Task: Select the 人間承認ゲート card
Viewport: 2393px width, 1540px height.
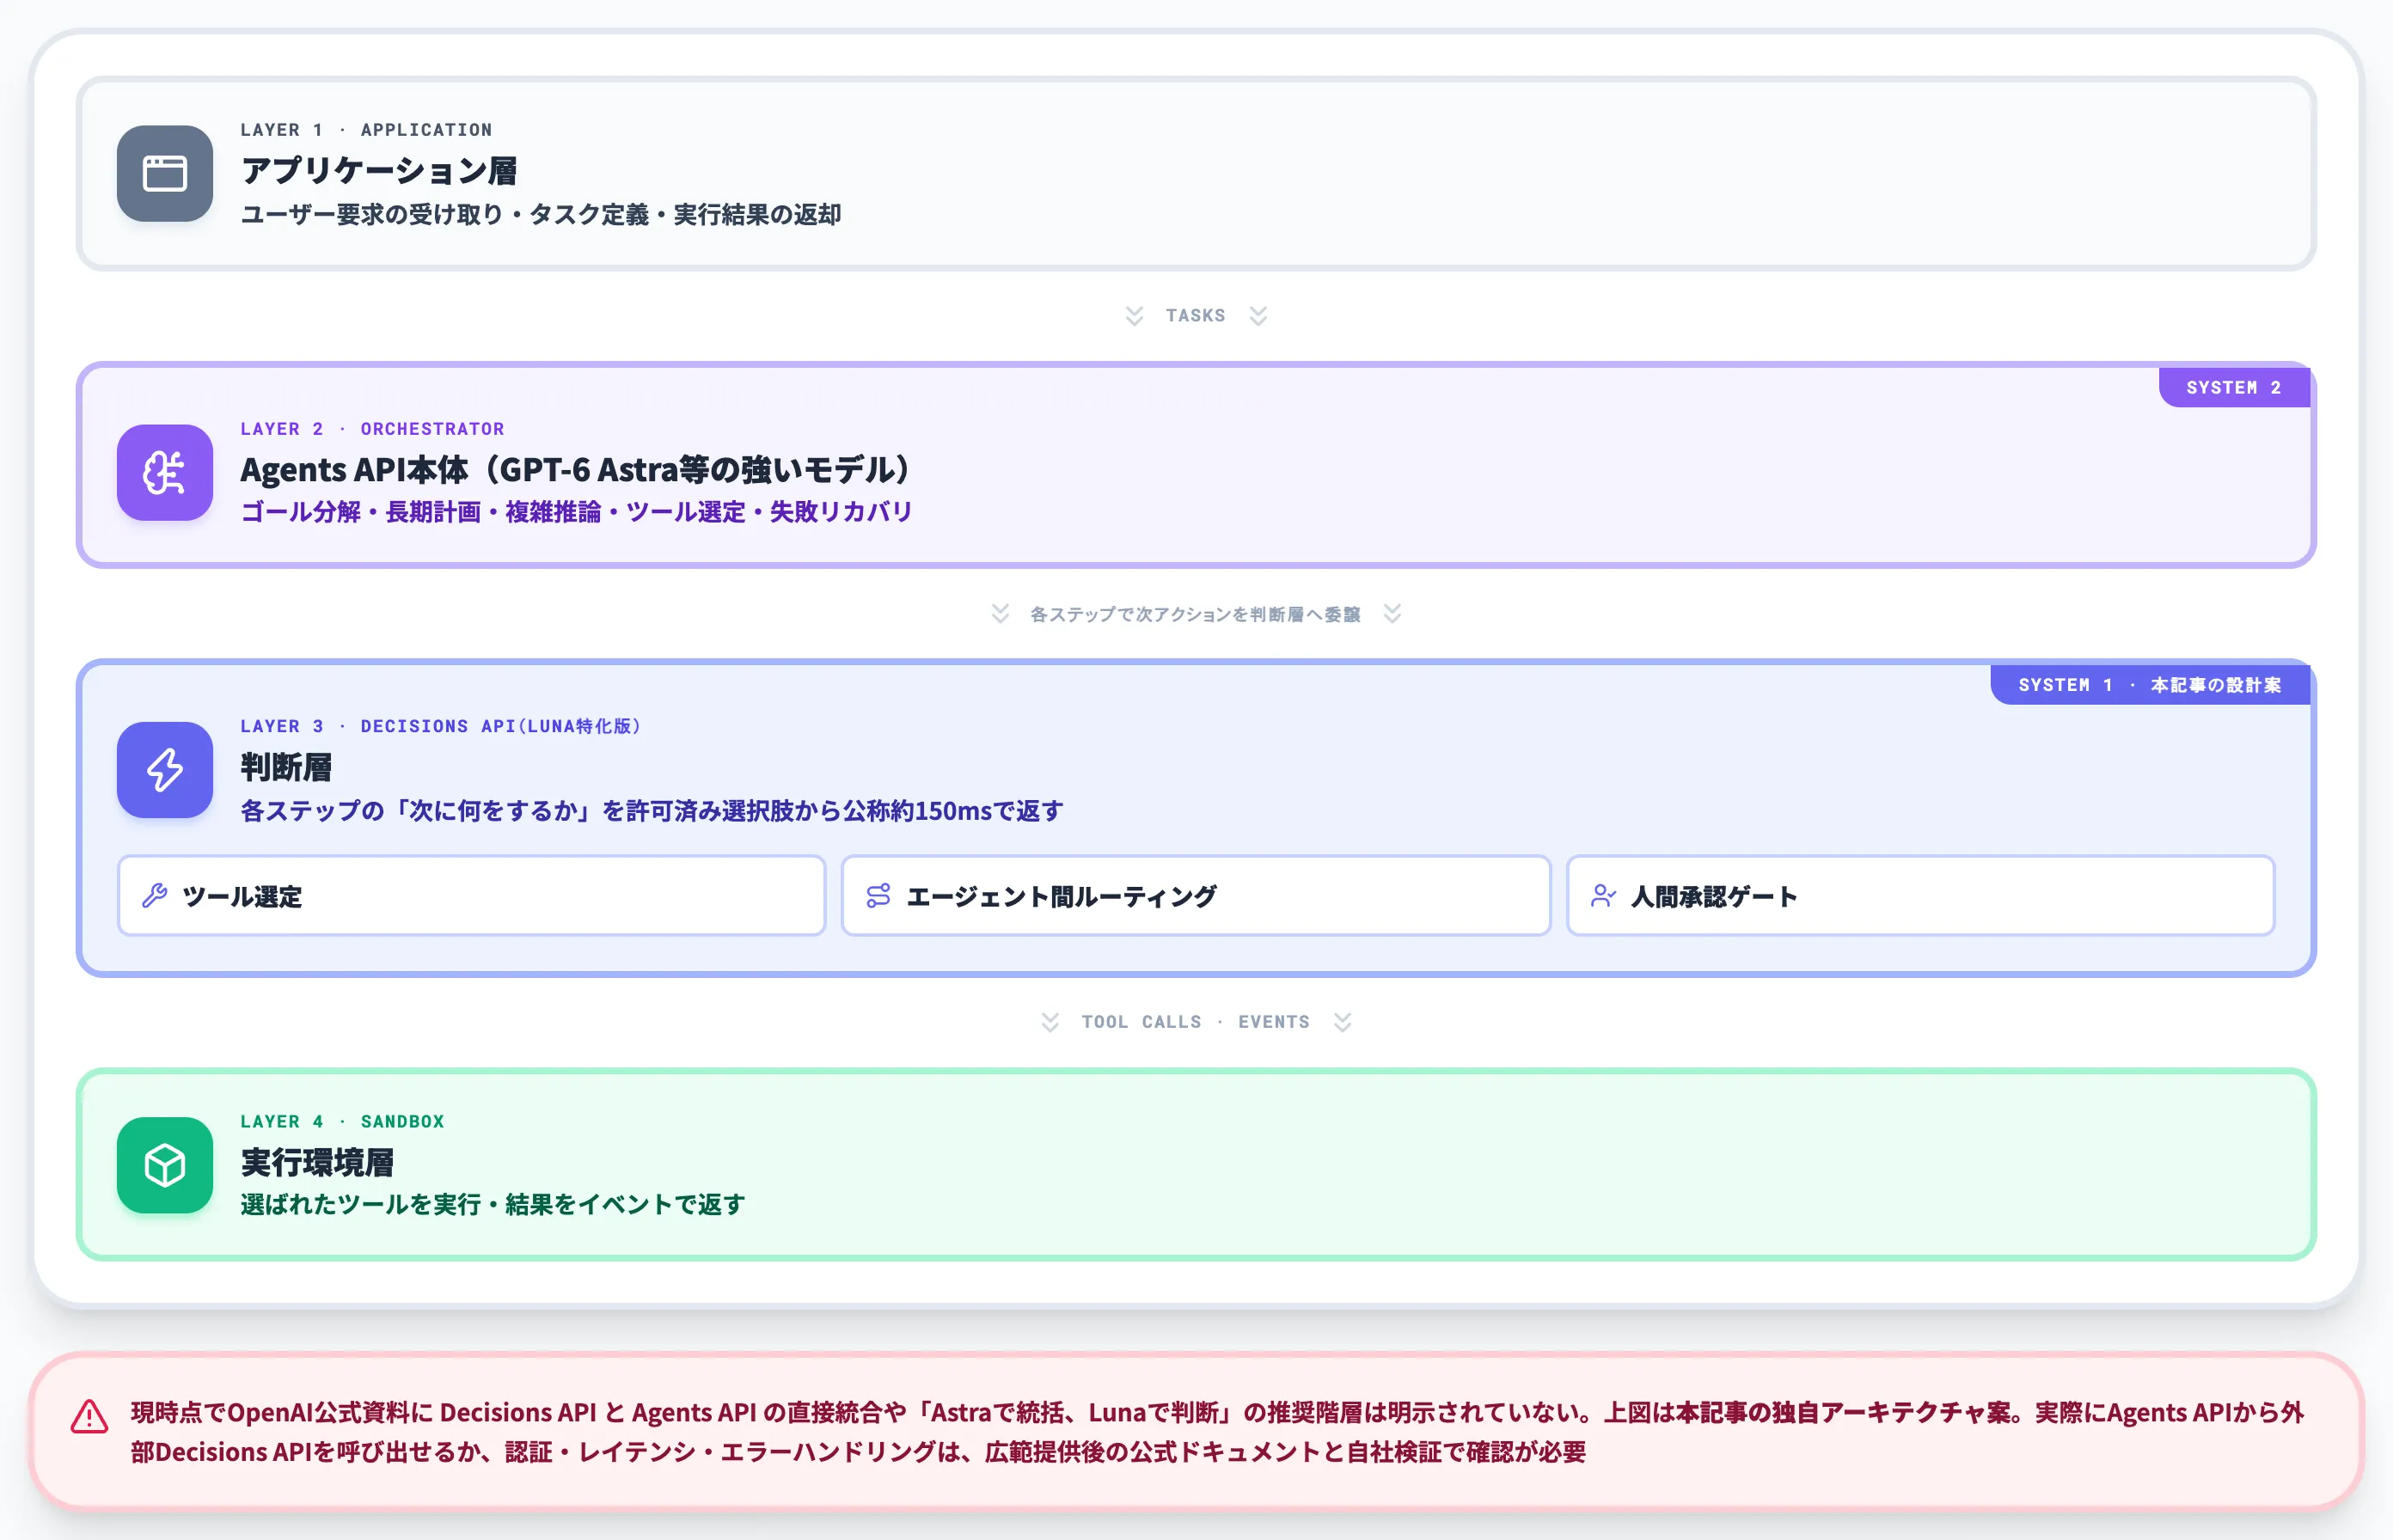Action: click(x=1920, y=896)
